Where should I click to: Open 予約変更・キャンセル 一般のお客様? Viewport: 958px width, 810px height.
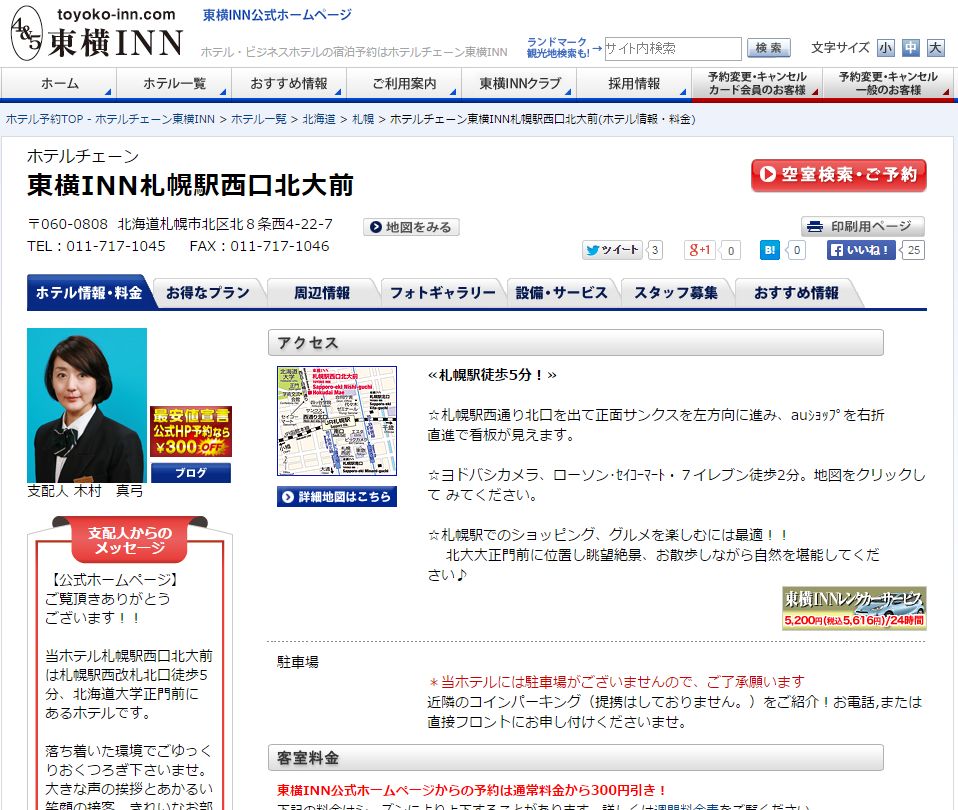click(888, 84)
